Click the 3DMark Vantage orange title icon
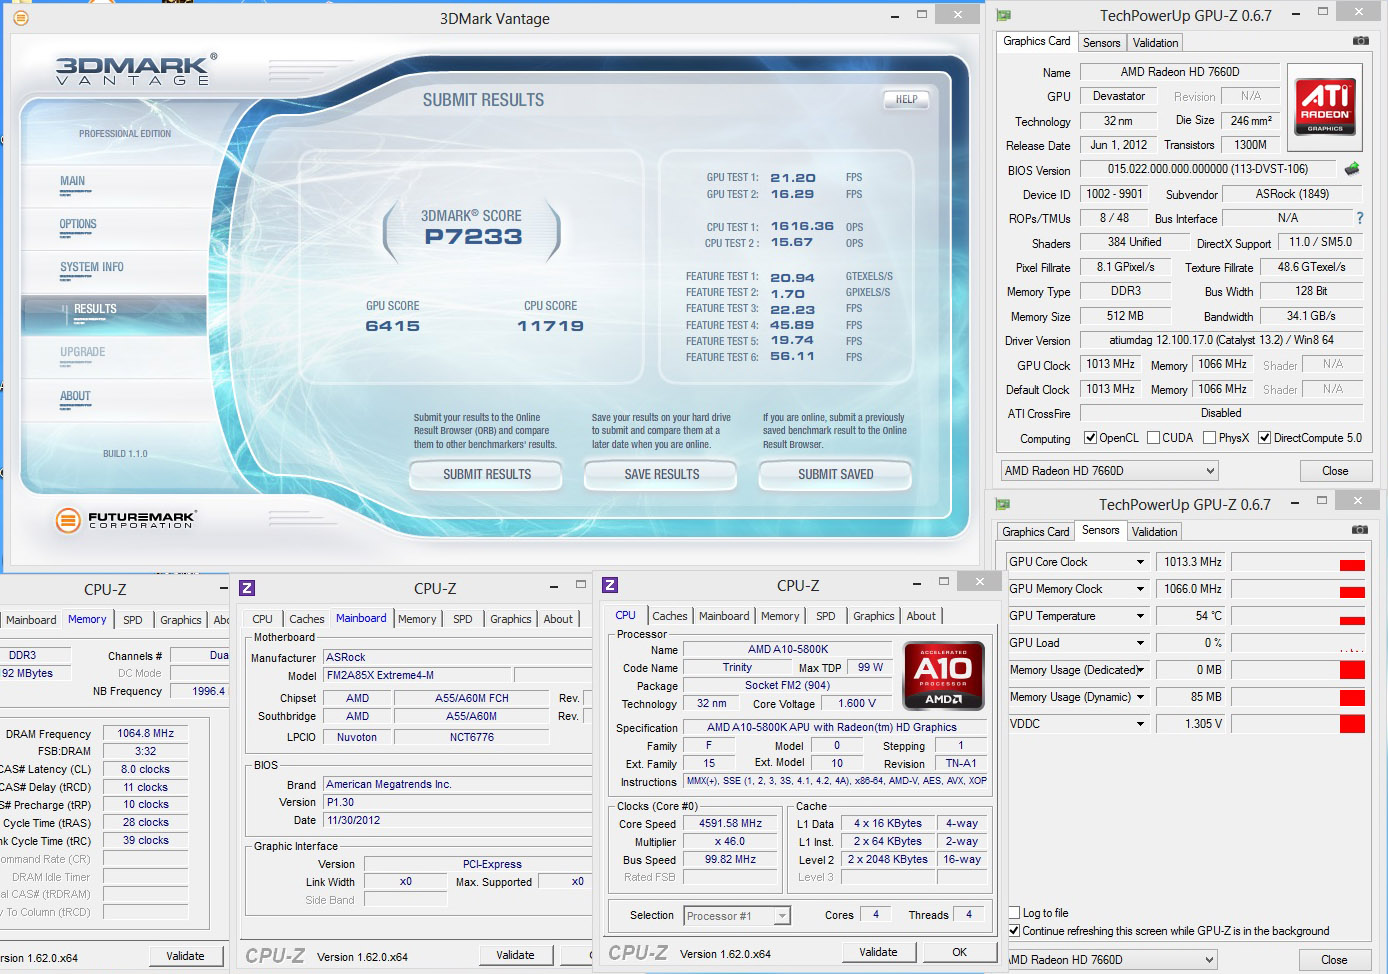1388x974 pixels. (x=21, y=18)
